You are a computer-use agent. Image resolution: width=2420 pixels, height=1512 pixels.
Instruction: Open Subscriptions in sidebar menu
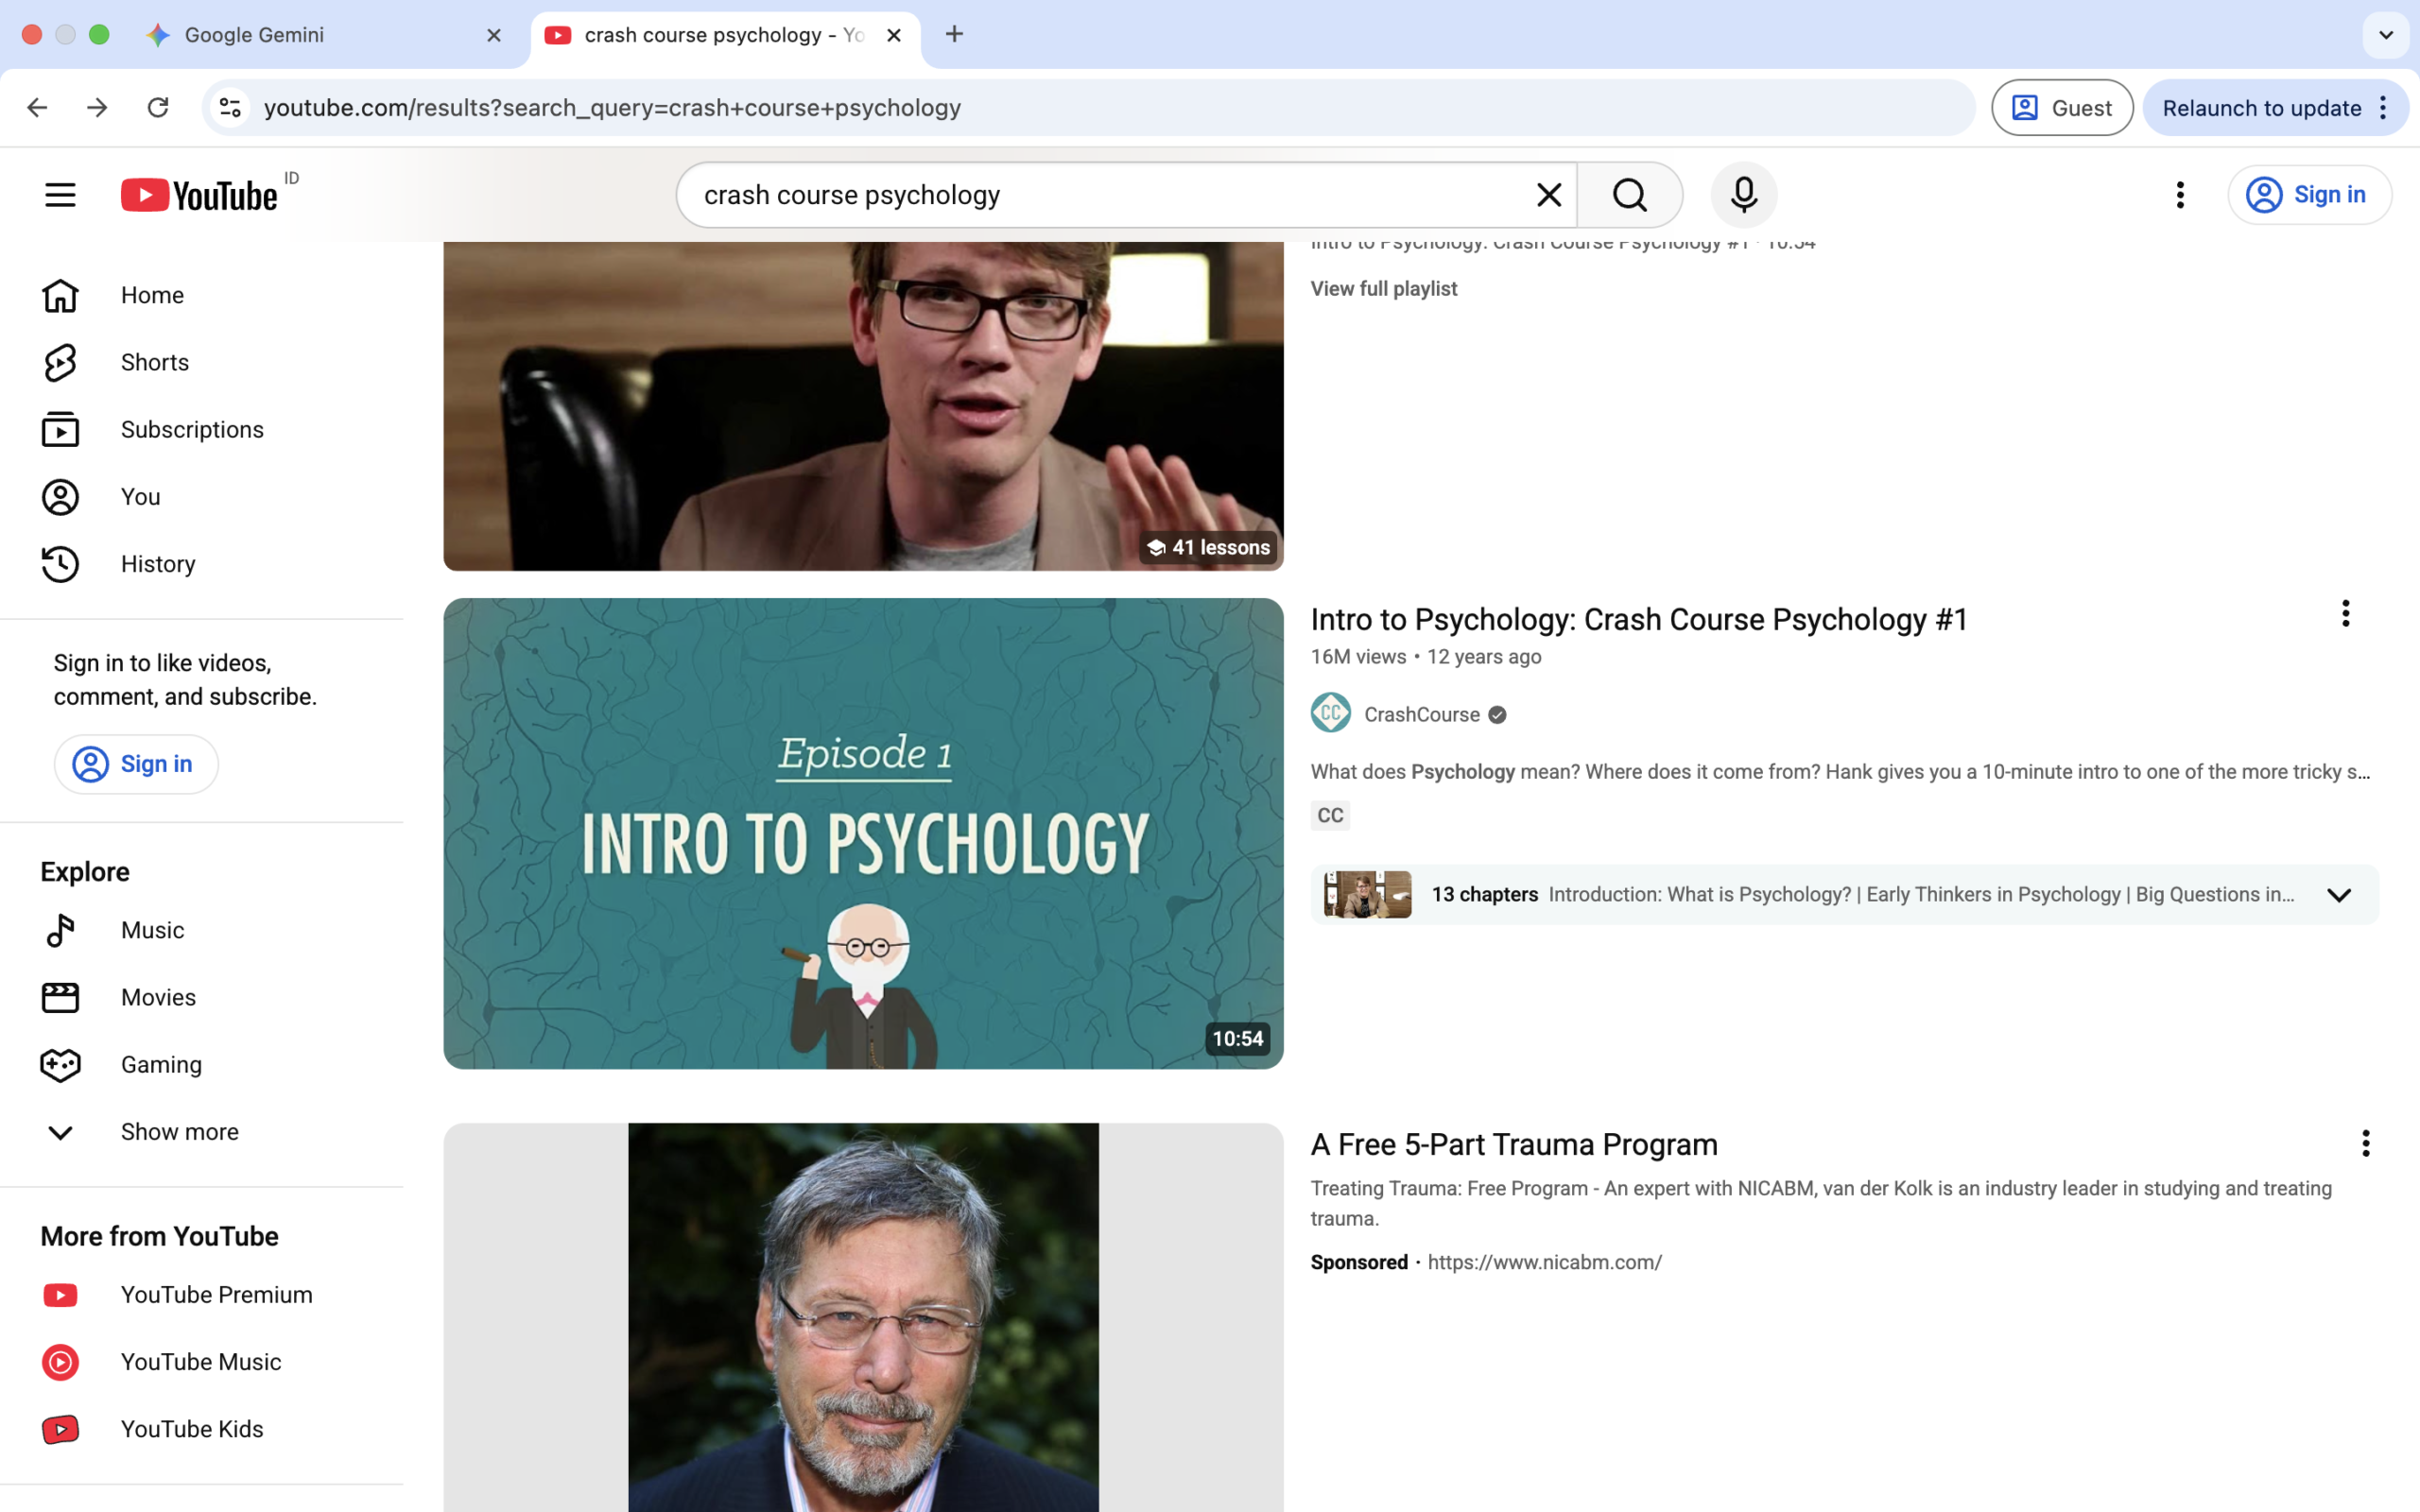(192, 430)
